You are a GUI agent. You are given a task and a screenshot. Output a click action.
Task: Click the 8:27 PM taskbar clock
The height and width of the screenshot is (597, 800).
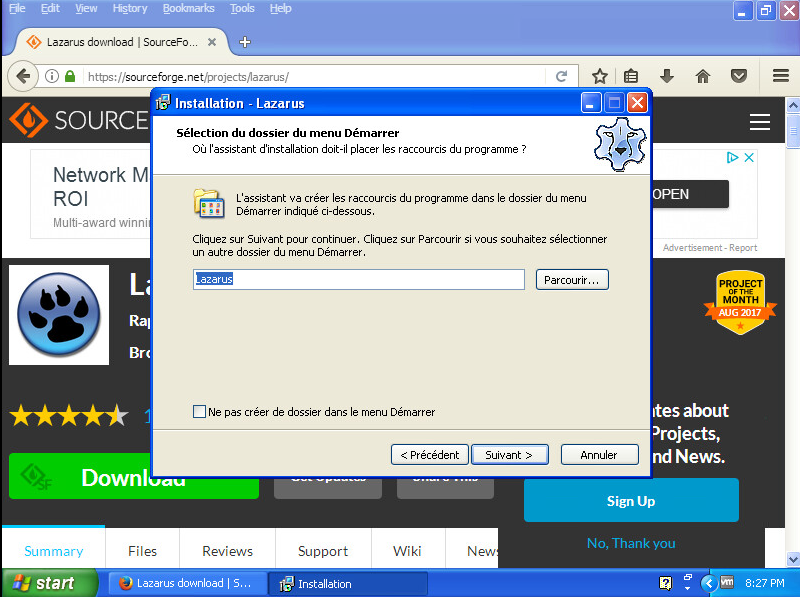click(764, 583)
